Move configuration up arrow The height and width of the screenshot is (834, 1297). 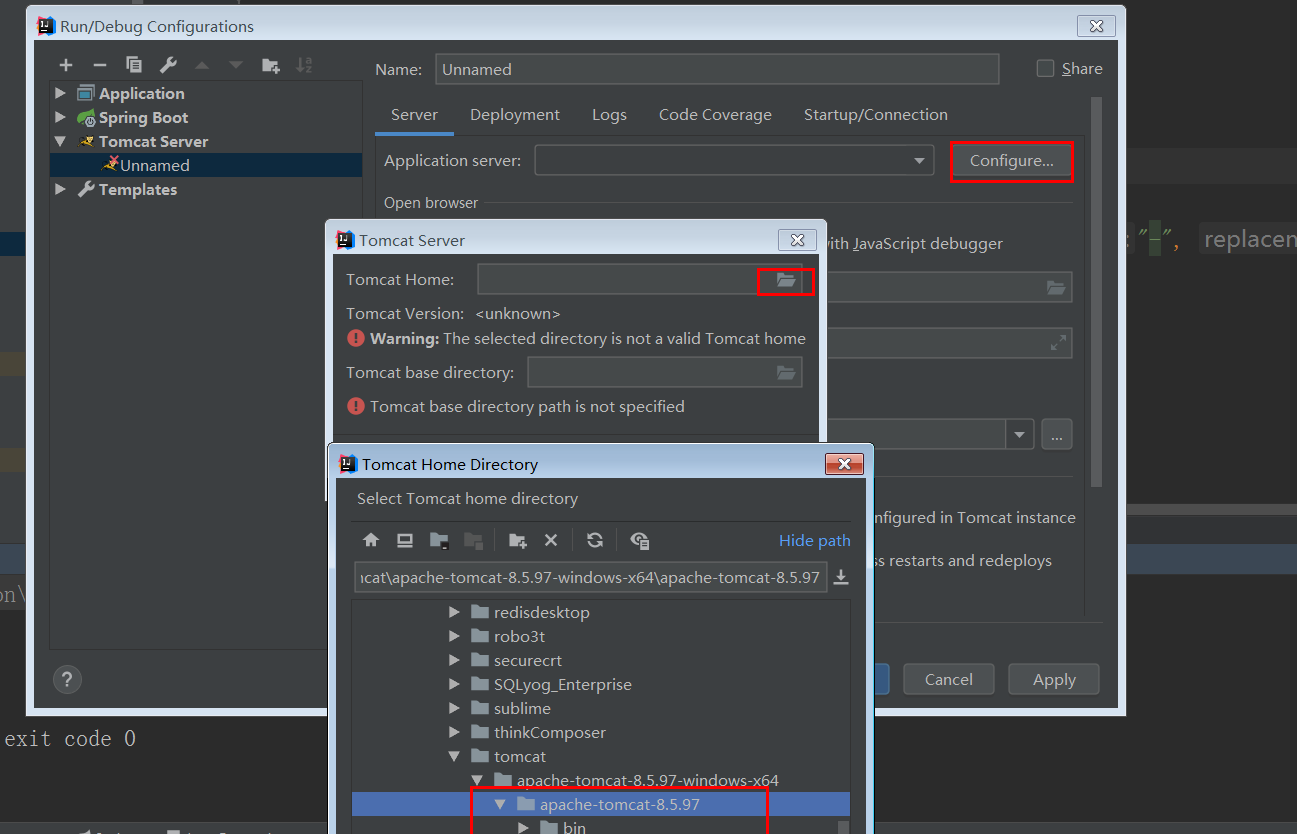pyautogui.click(x=202, y=65)
